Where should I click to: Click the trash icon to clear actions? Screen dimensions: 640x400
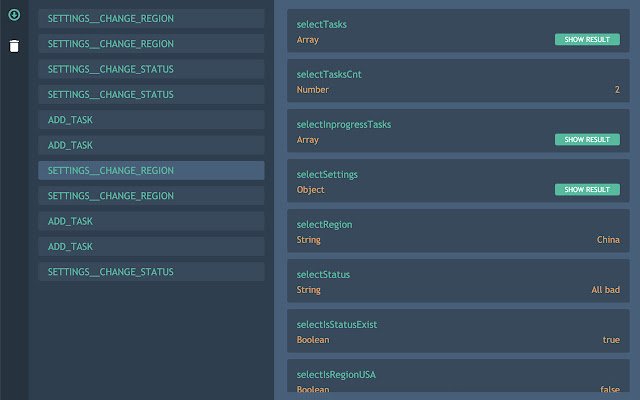point(14,46)
